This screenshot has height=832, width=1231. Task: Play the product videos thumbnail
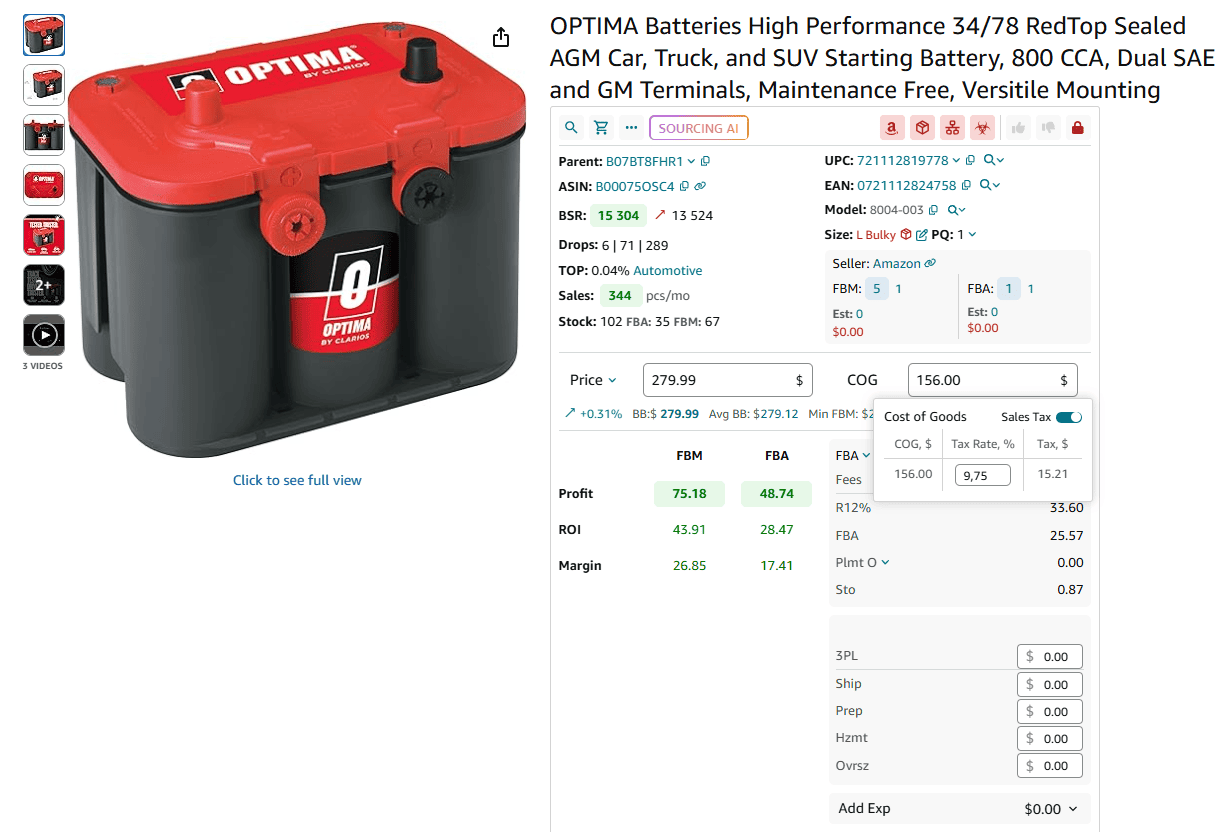44,335
